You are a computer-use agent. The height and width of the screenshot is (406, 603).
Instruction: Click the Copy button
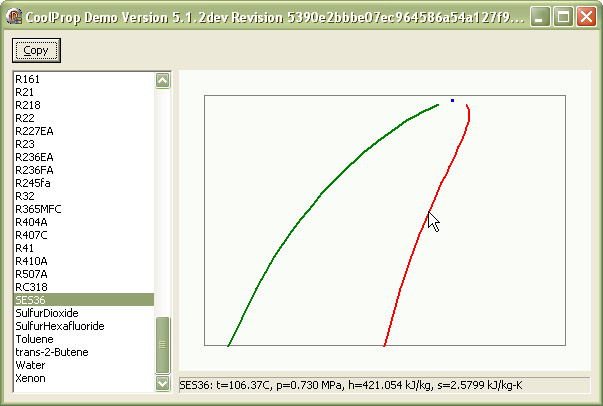point(35,50)
